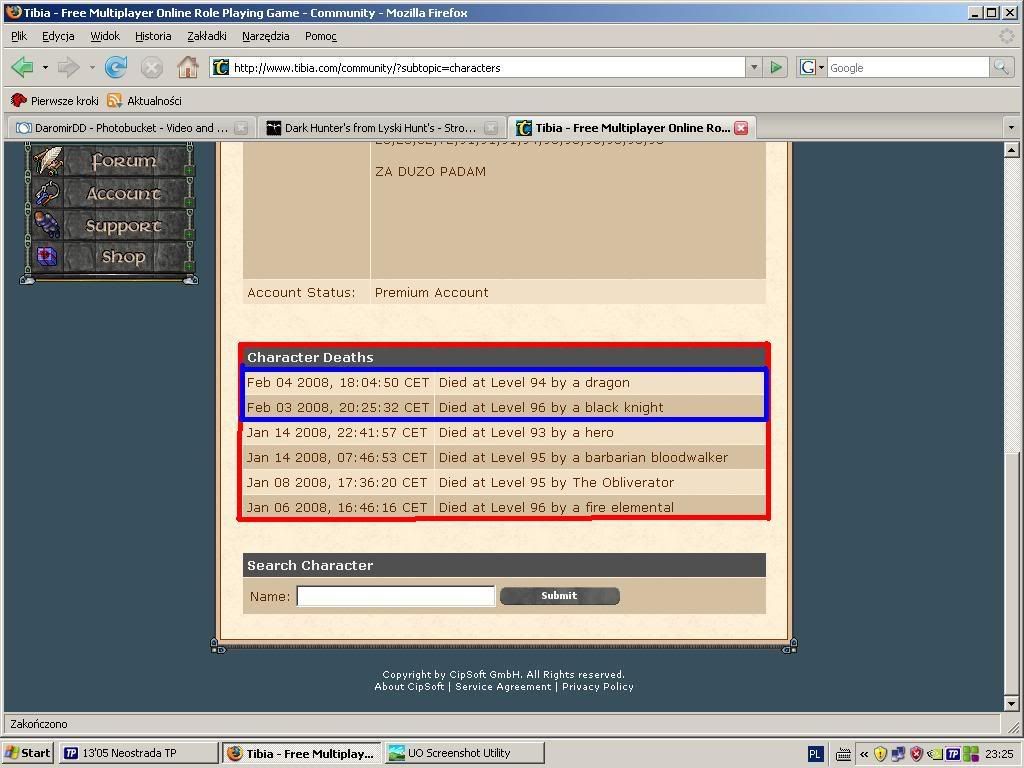Click the Tibia site icon in address bar
This screenshot has height=768, width=1024.
tap(221, 67)
